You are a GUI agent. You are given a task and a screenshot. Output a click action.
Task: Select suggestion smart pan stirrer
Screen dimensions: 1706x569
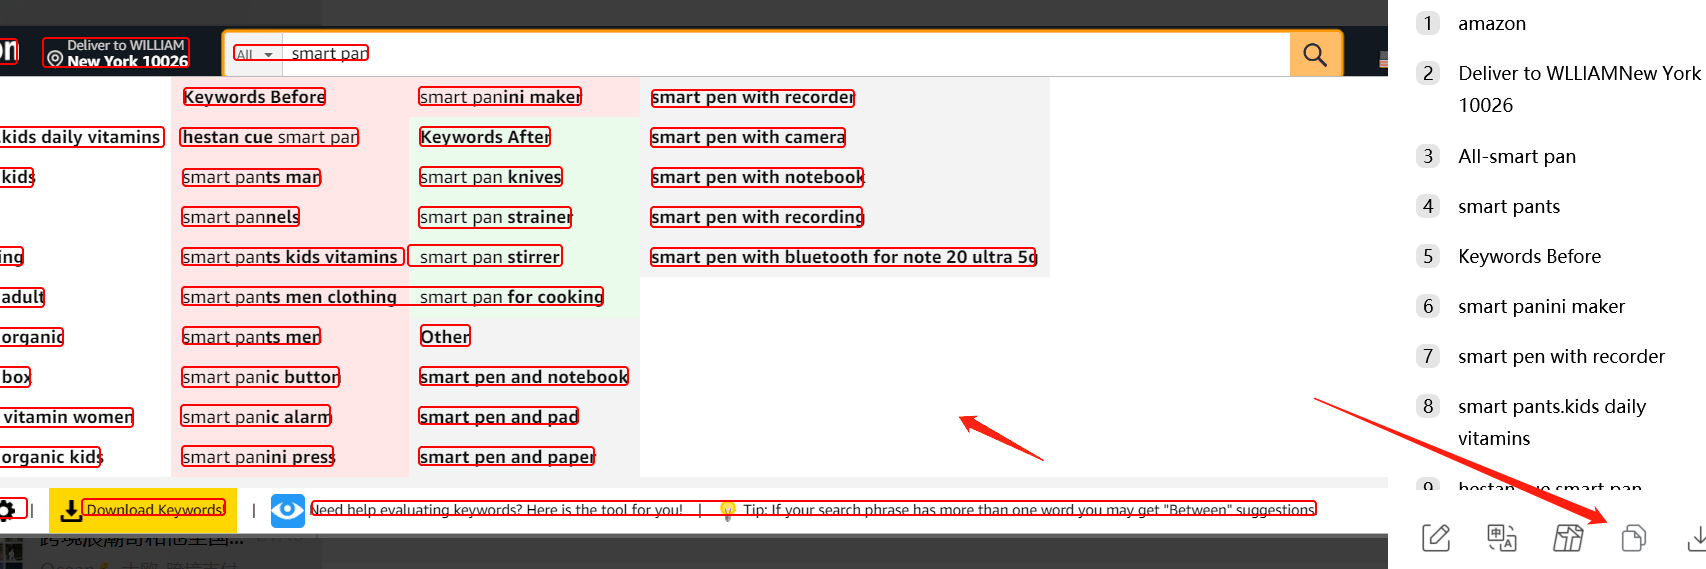(x=490, y=257)
